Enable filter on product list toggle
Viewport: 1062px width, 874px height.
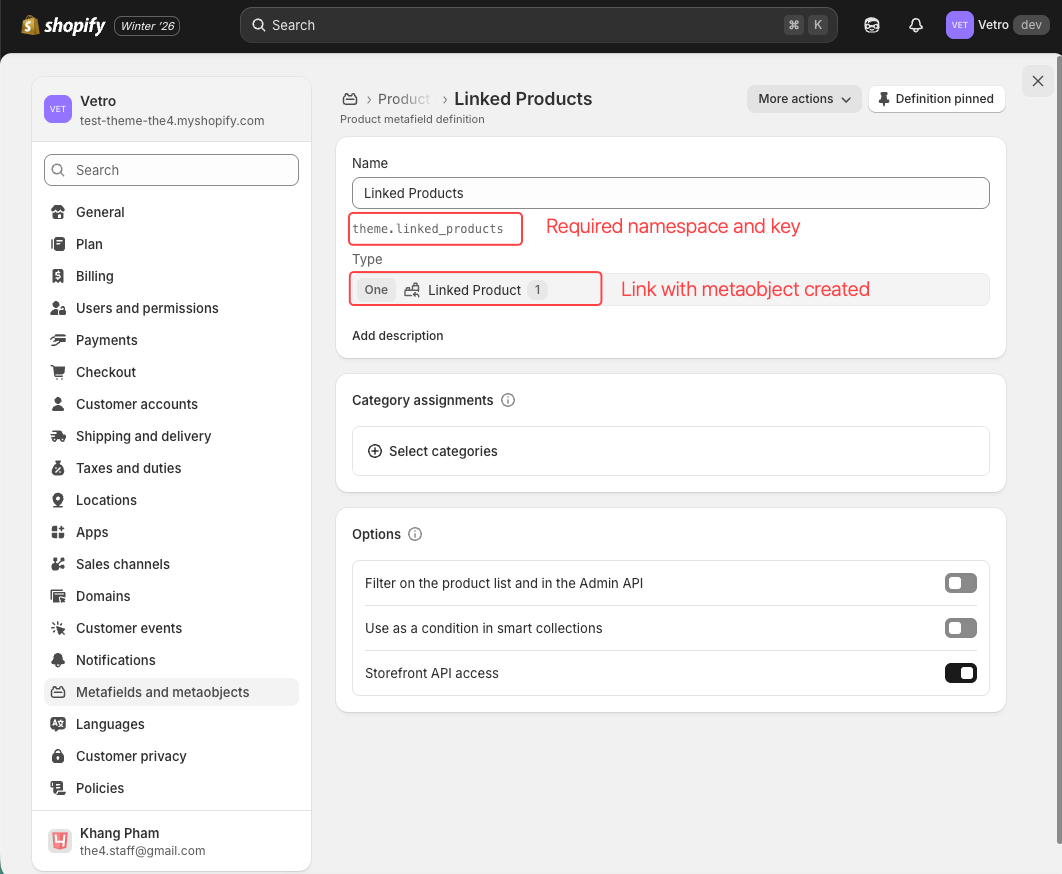pyautogui.click(x=960, y=583)
